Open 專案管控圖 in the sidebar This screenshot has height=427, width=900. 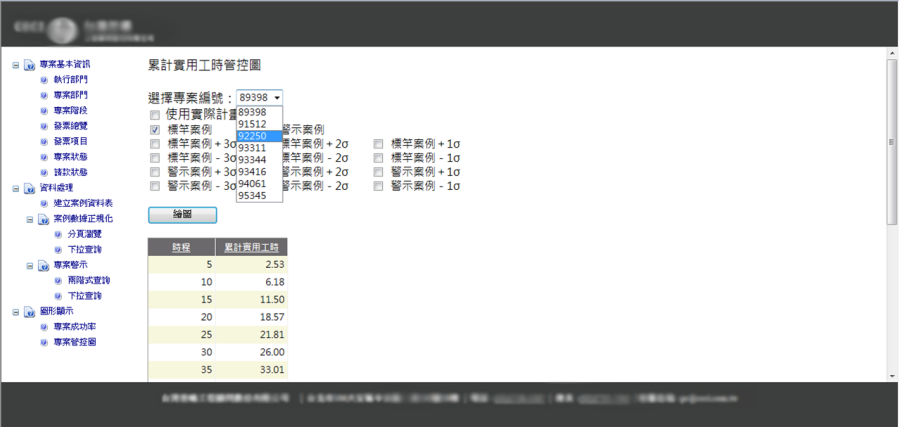click(74, 342)
